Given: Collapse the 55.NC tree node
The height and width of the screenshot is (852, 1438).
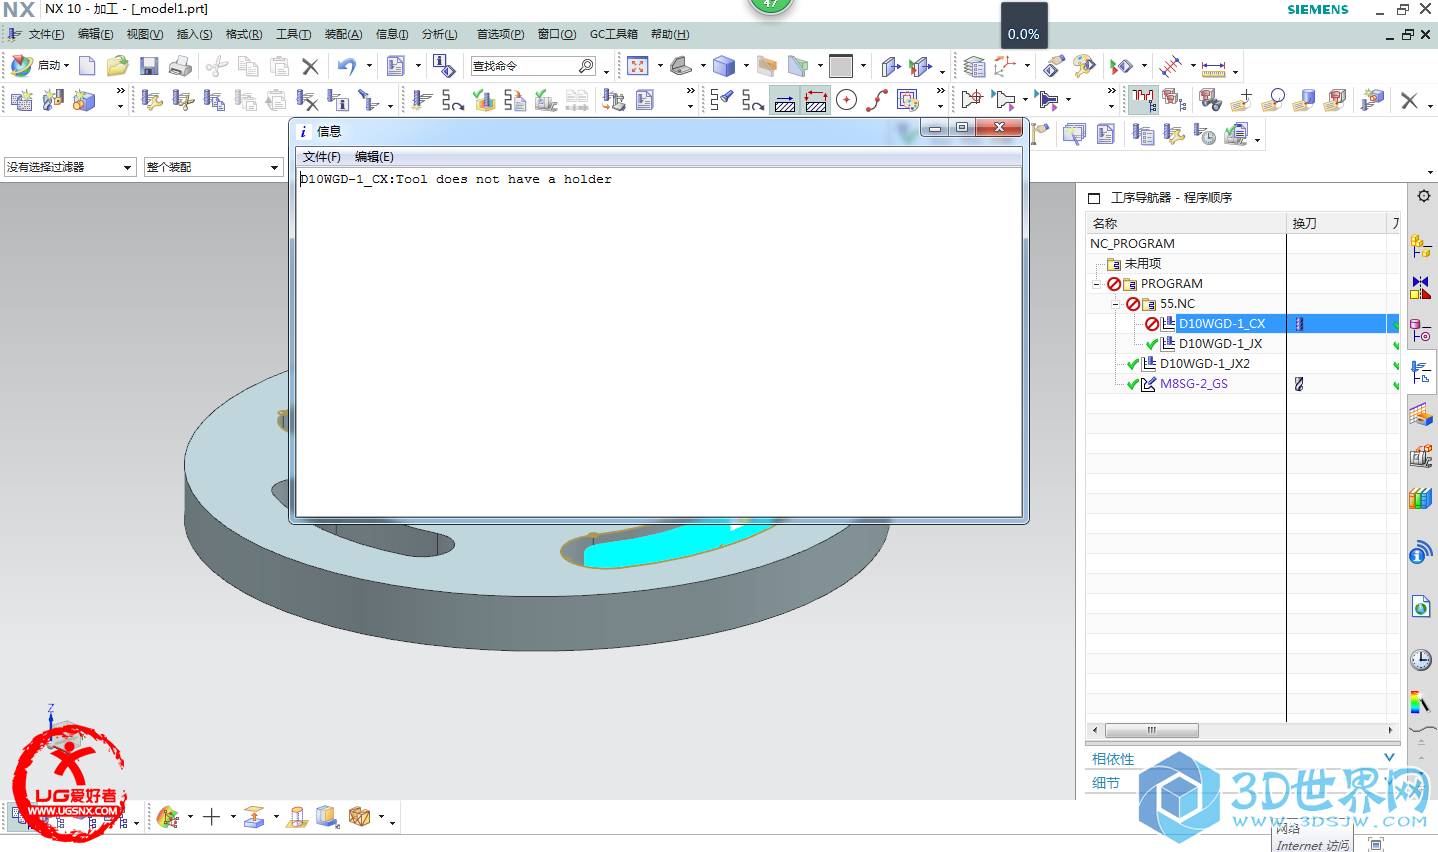Looking at the screenshot, I should point(1115,304).
